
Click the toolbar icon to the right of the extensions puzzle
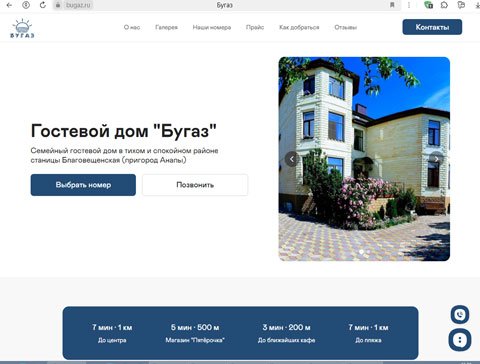pyautogui.click(x=461, y=5)
